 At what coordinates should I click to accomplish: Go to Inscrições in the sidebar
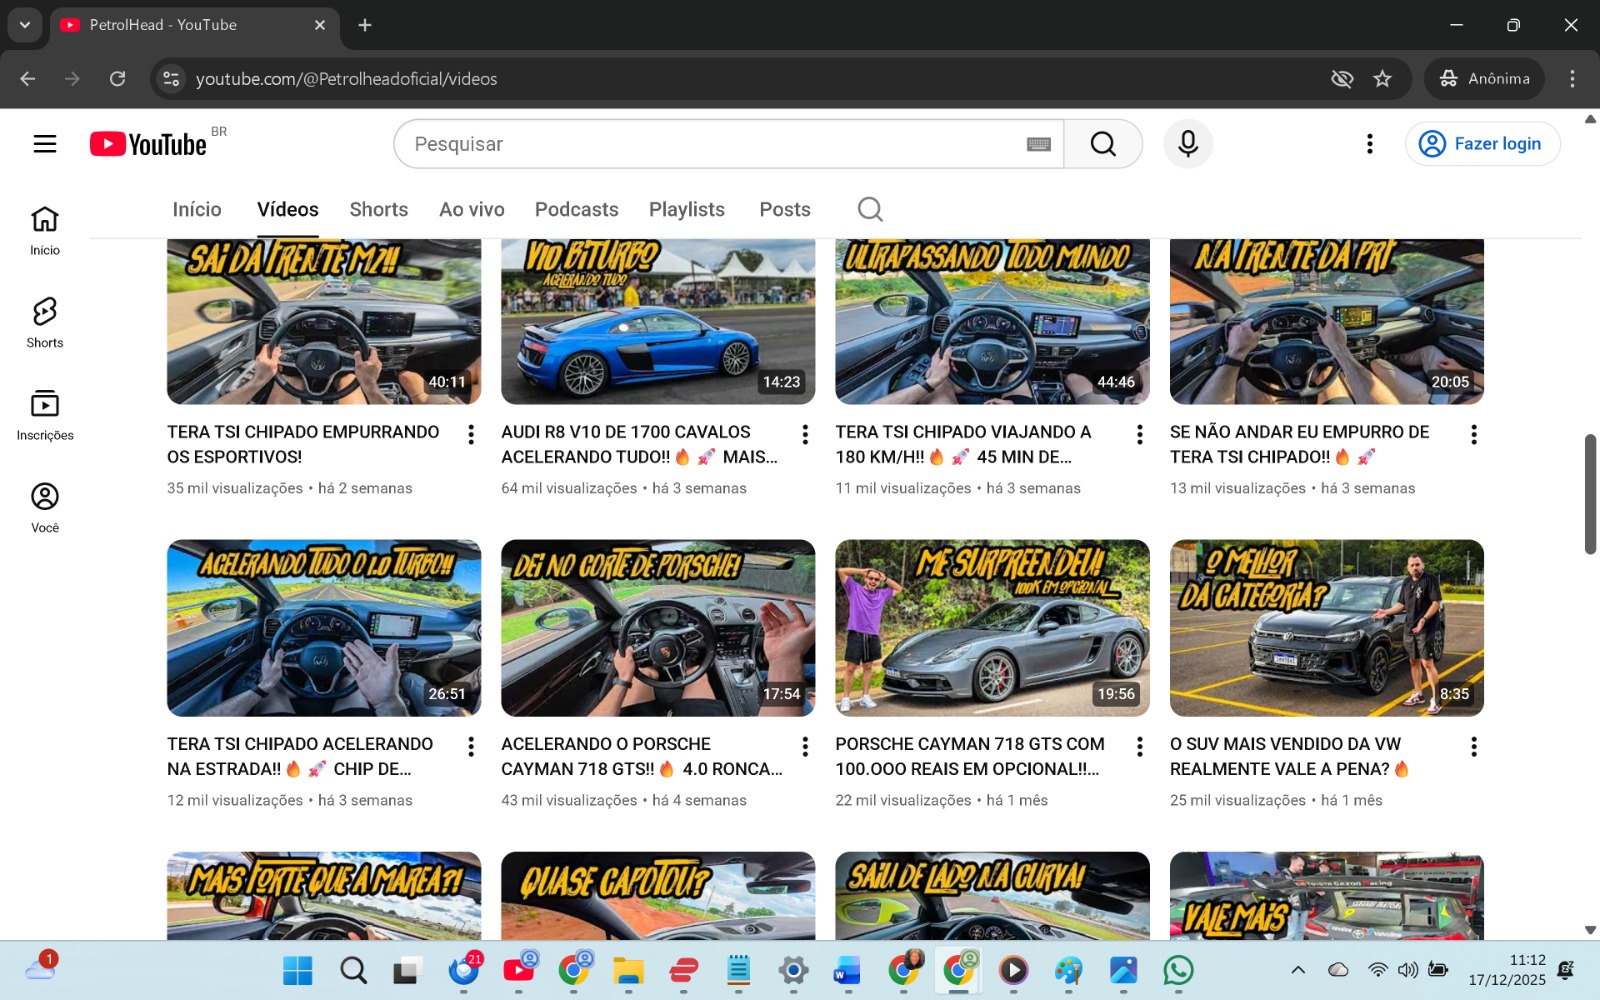click(x=45, y=415)
